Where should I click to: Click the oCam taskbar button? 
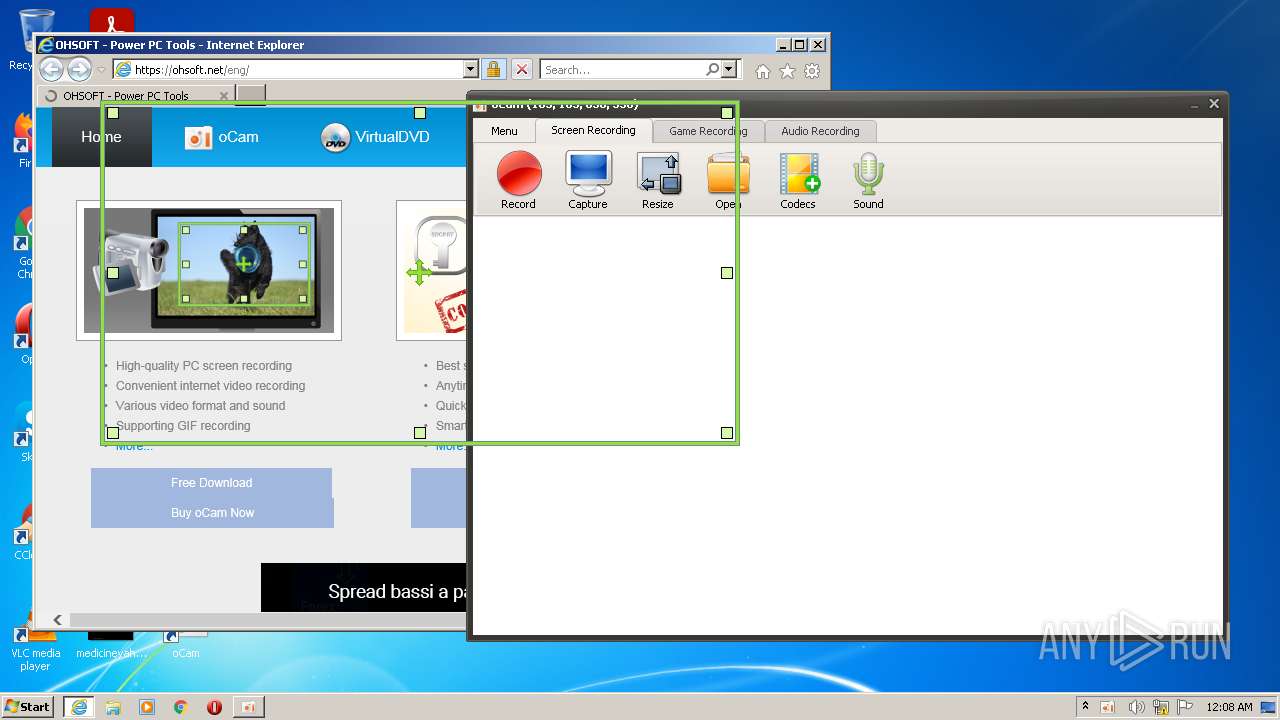pos(248,707)
